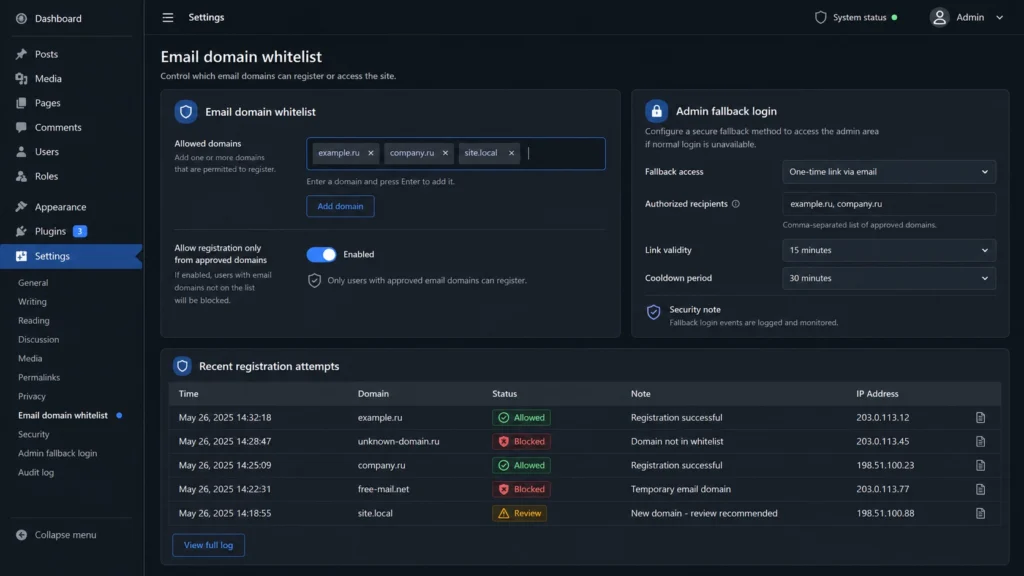1024x576 pixels.
Task: Click the Plugins icon in sidebar
Action: coord(22,231)
